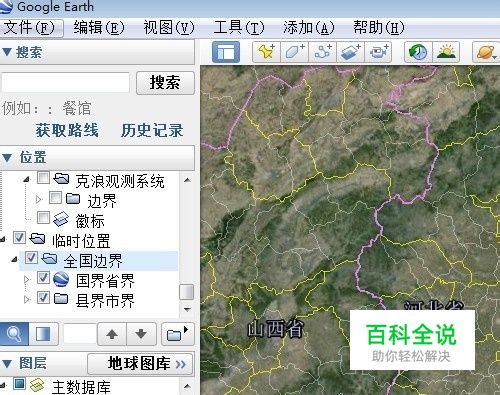Click the 搜索 button
This screenshot has height=395, width=500.
[x=165, y=83]
